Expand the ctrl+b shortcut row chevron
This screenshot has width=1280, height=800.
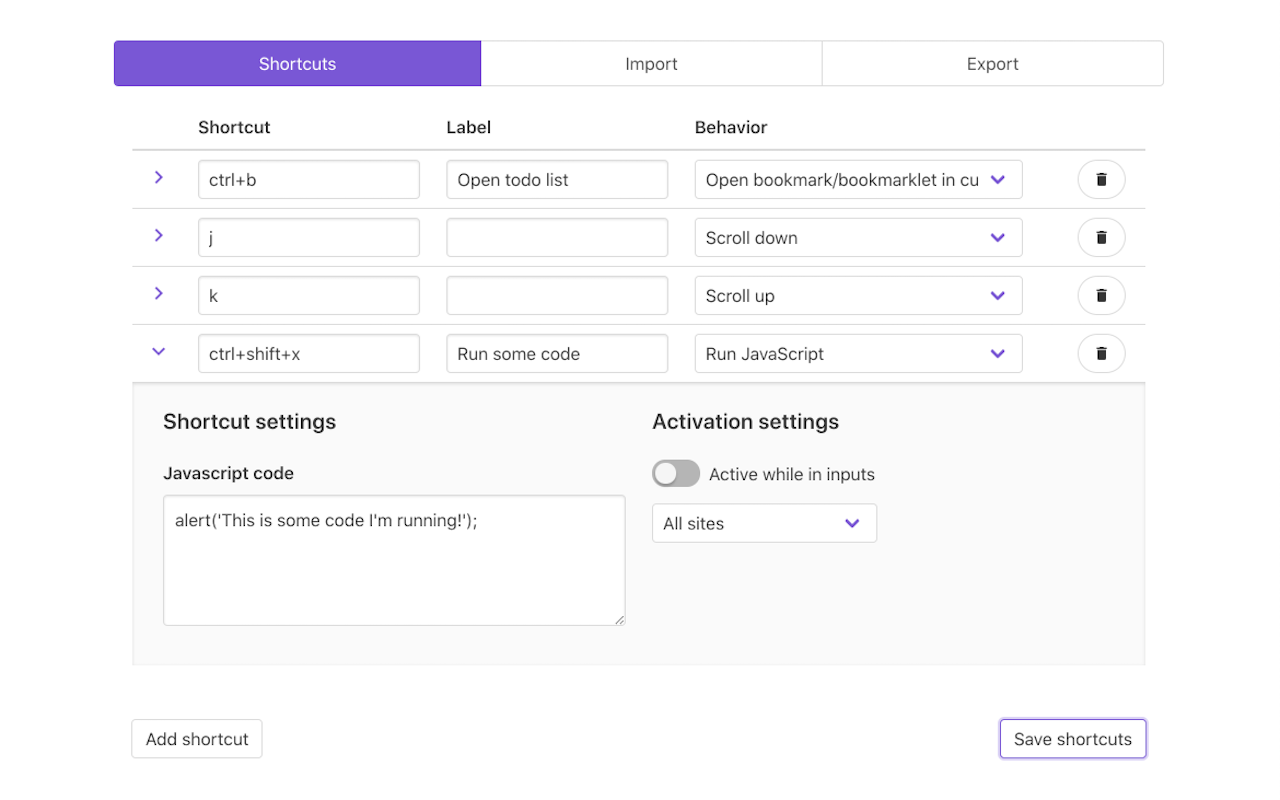pyautogui.click(x=159, y=177)
